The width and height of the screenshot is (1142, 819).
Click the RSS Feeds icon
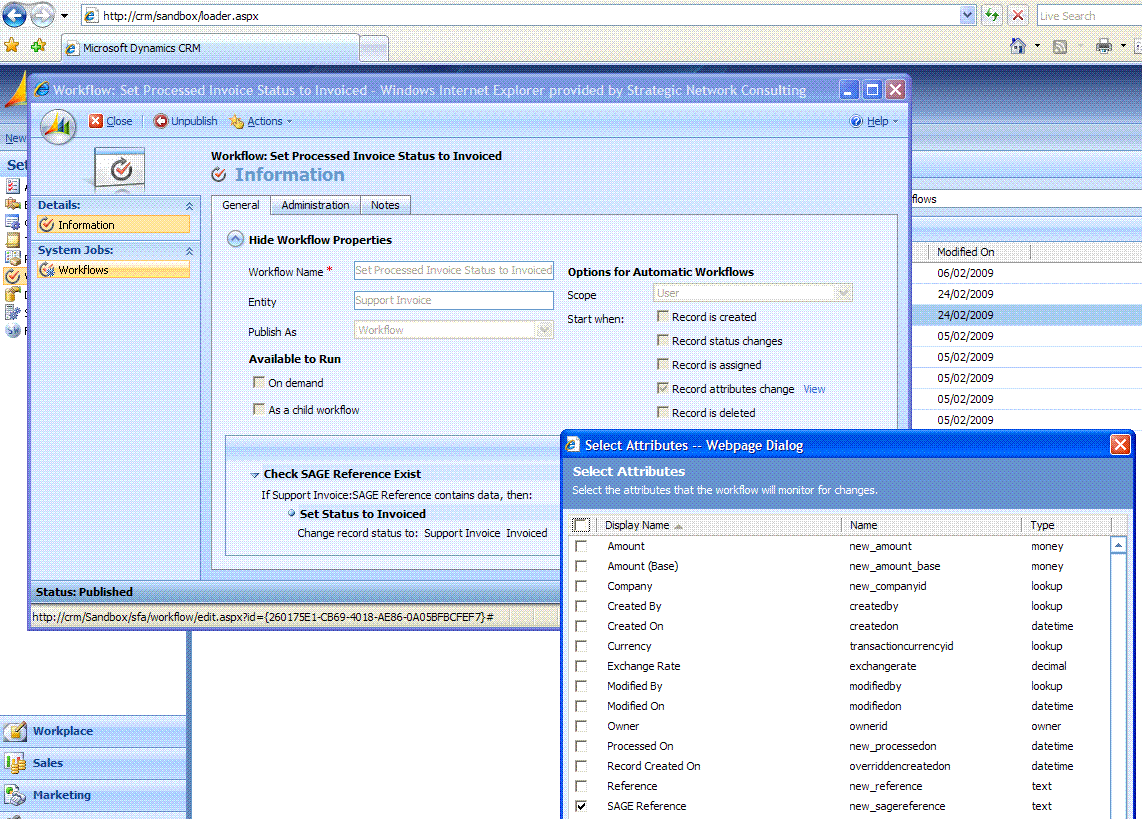[x=1060, y=47]
